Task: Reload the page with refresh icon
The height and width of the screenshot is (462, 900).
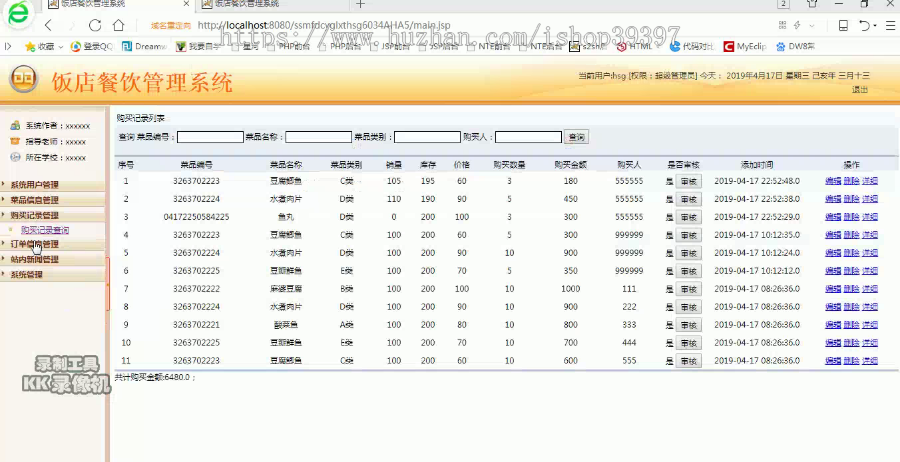Action: coord(95,25)
